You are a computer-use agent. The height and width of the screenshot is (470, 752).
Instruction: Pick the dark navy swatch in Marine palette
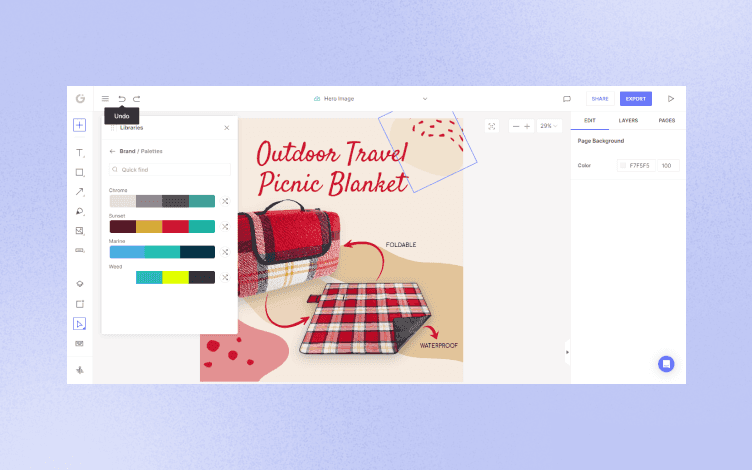pos(197,252)
